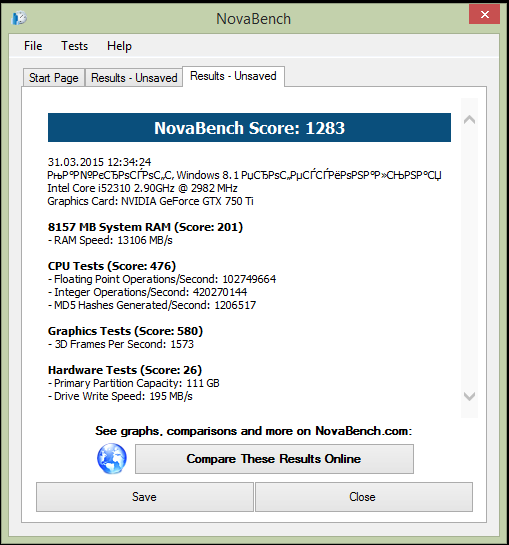Click Primary Partition Capacity: 111 GB

pyautogui.click(x=134, y=383)
